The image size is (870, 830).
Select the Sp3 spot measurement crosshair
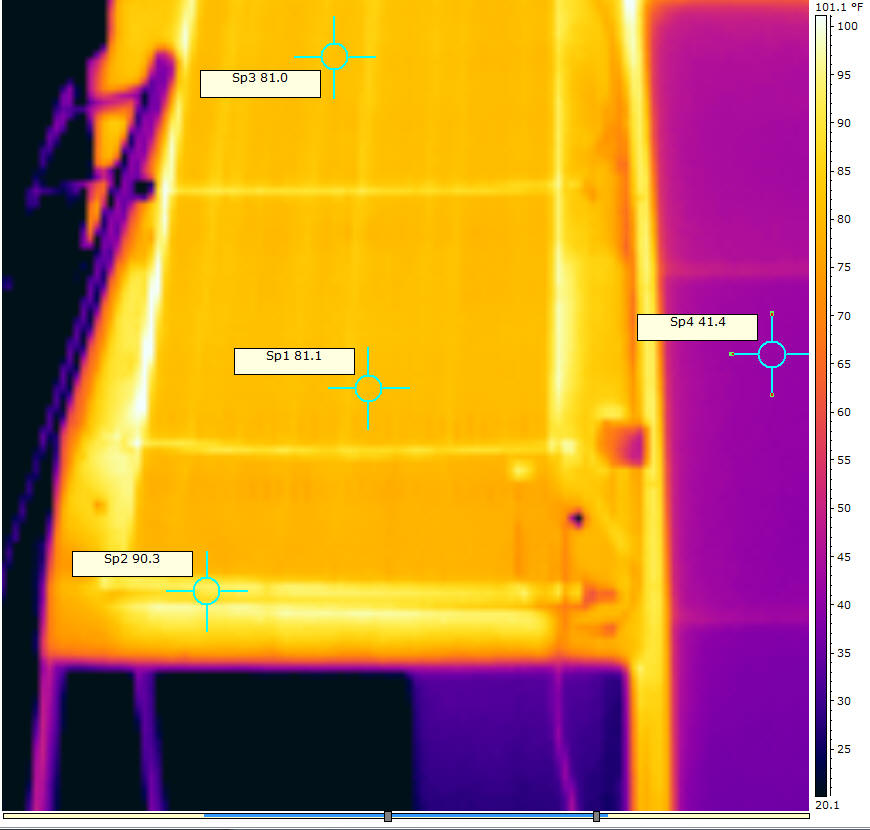(334, 57)
